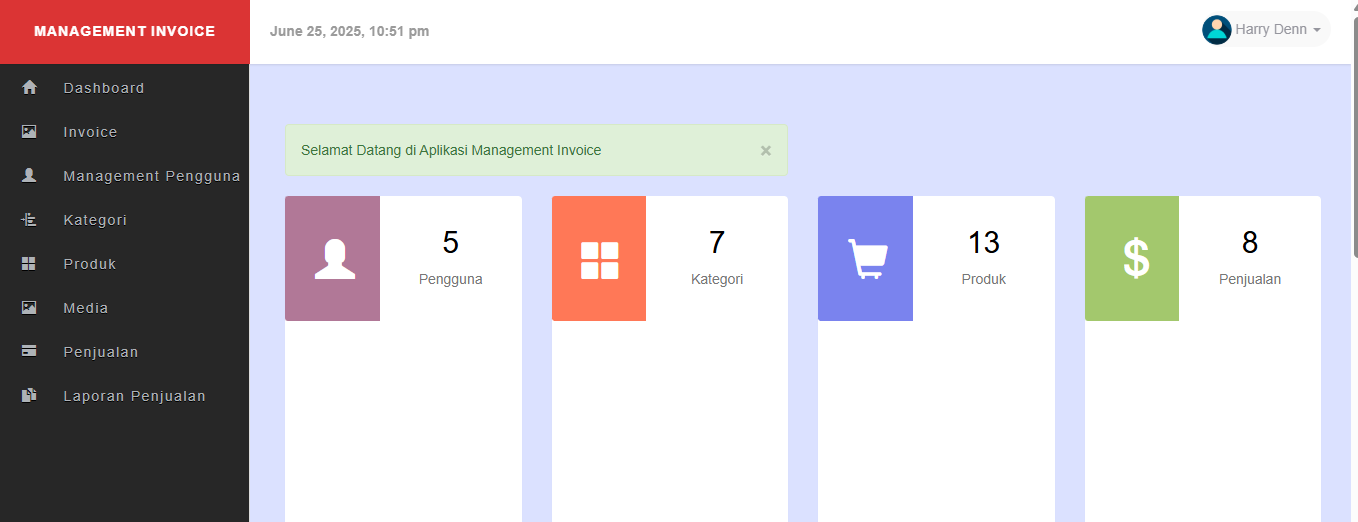Screen dimensions: 1358x522
Task: Go to the Management Pengguna menu
Action: [151, 176]
